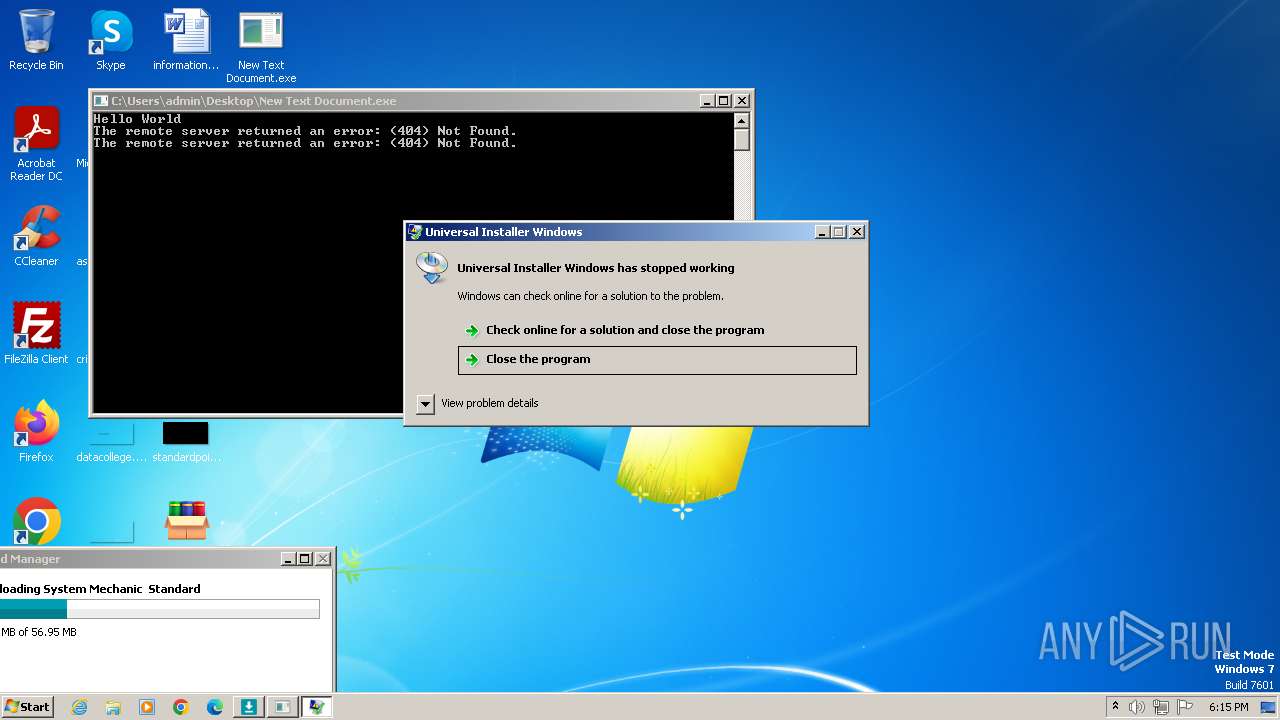Screen dimensions: 1280x720
Task: Switch to the console window taskbar button
Action: tap(282, 707)
